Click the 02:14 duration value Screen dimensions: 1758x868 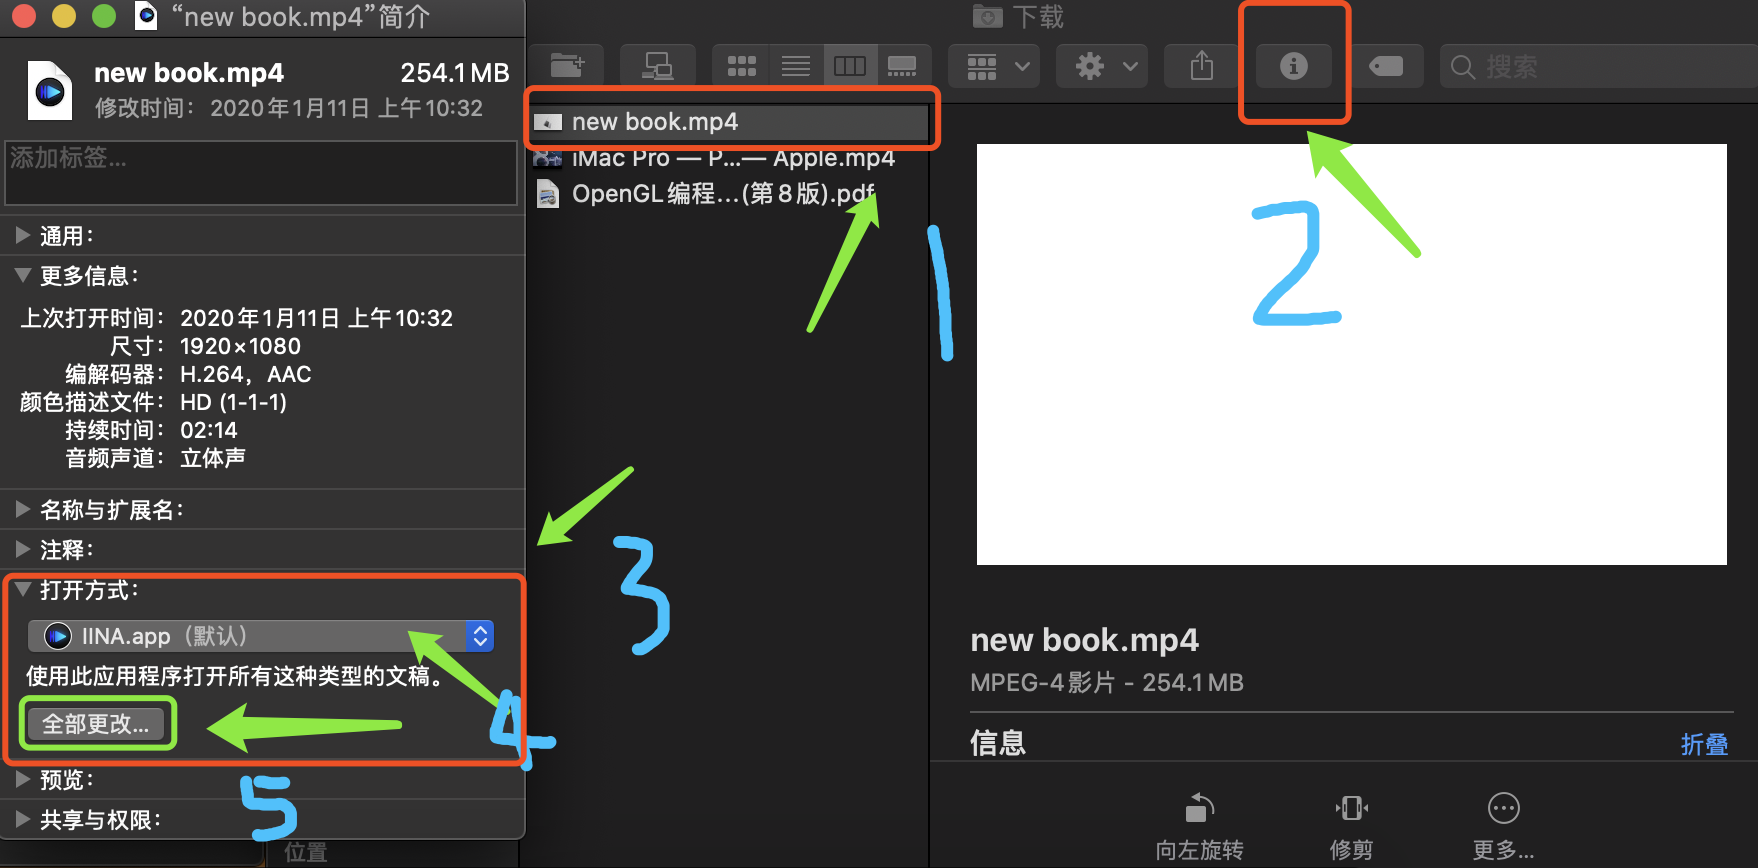coord(208,430)
